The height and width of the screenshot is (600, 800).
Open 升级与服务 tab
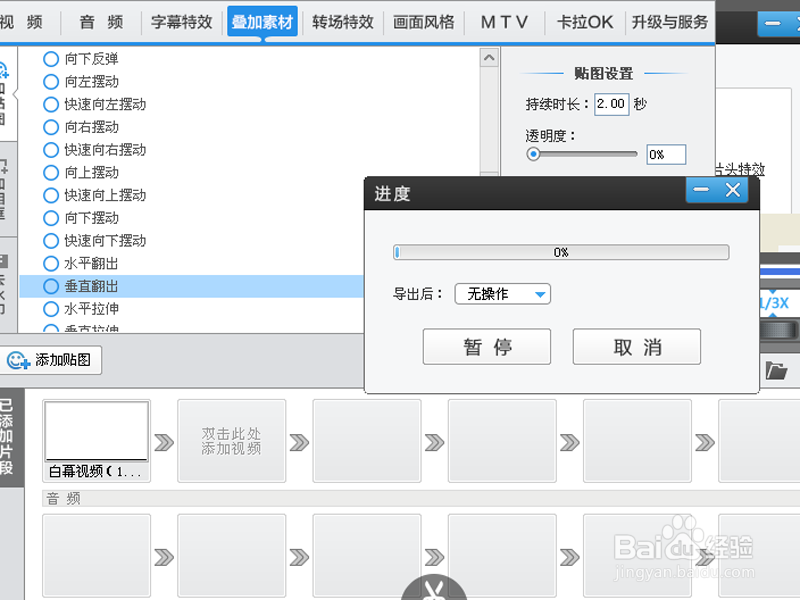tap(670, 22)
